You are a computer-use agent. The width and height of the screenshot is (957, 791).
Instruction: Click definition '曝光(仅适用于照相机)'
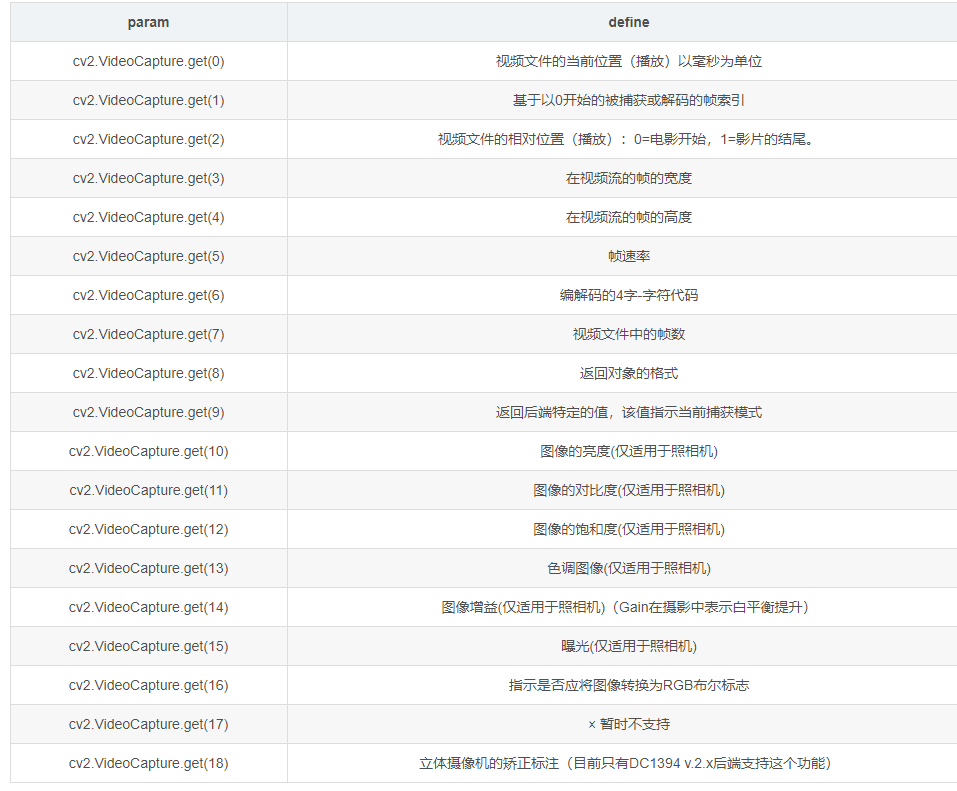pyautogui.click(x=629, y=647)
